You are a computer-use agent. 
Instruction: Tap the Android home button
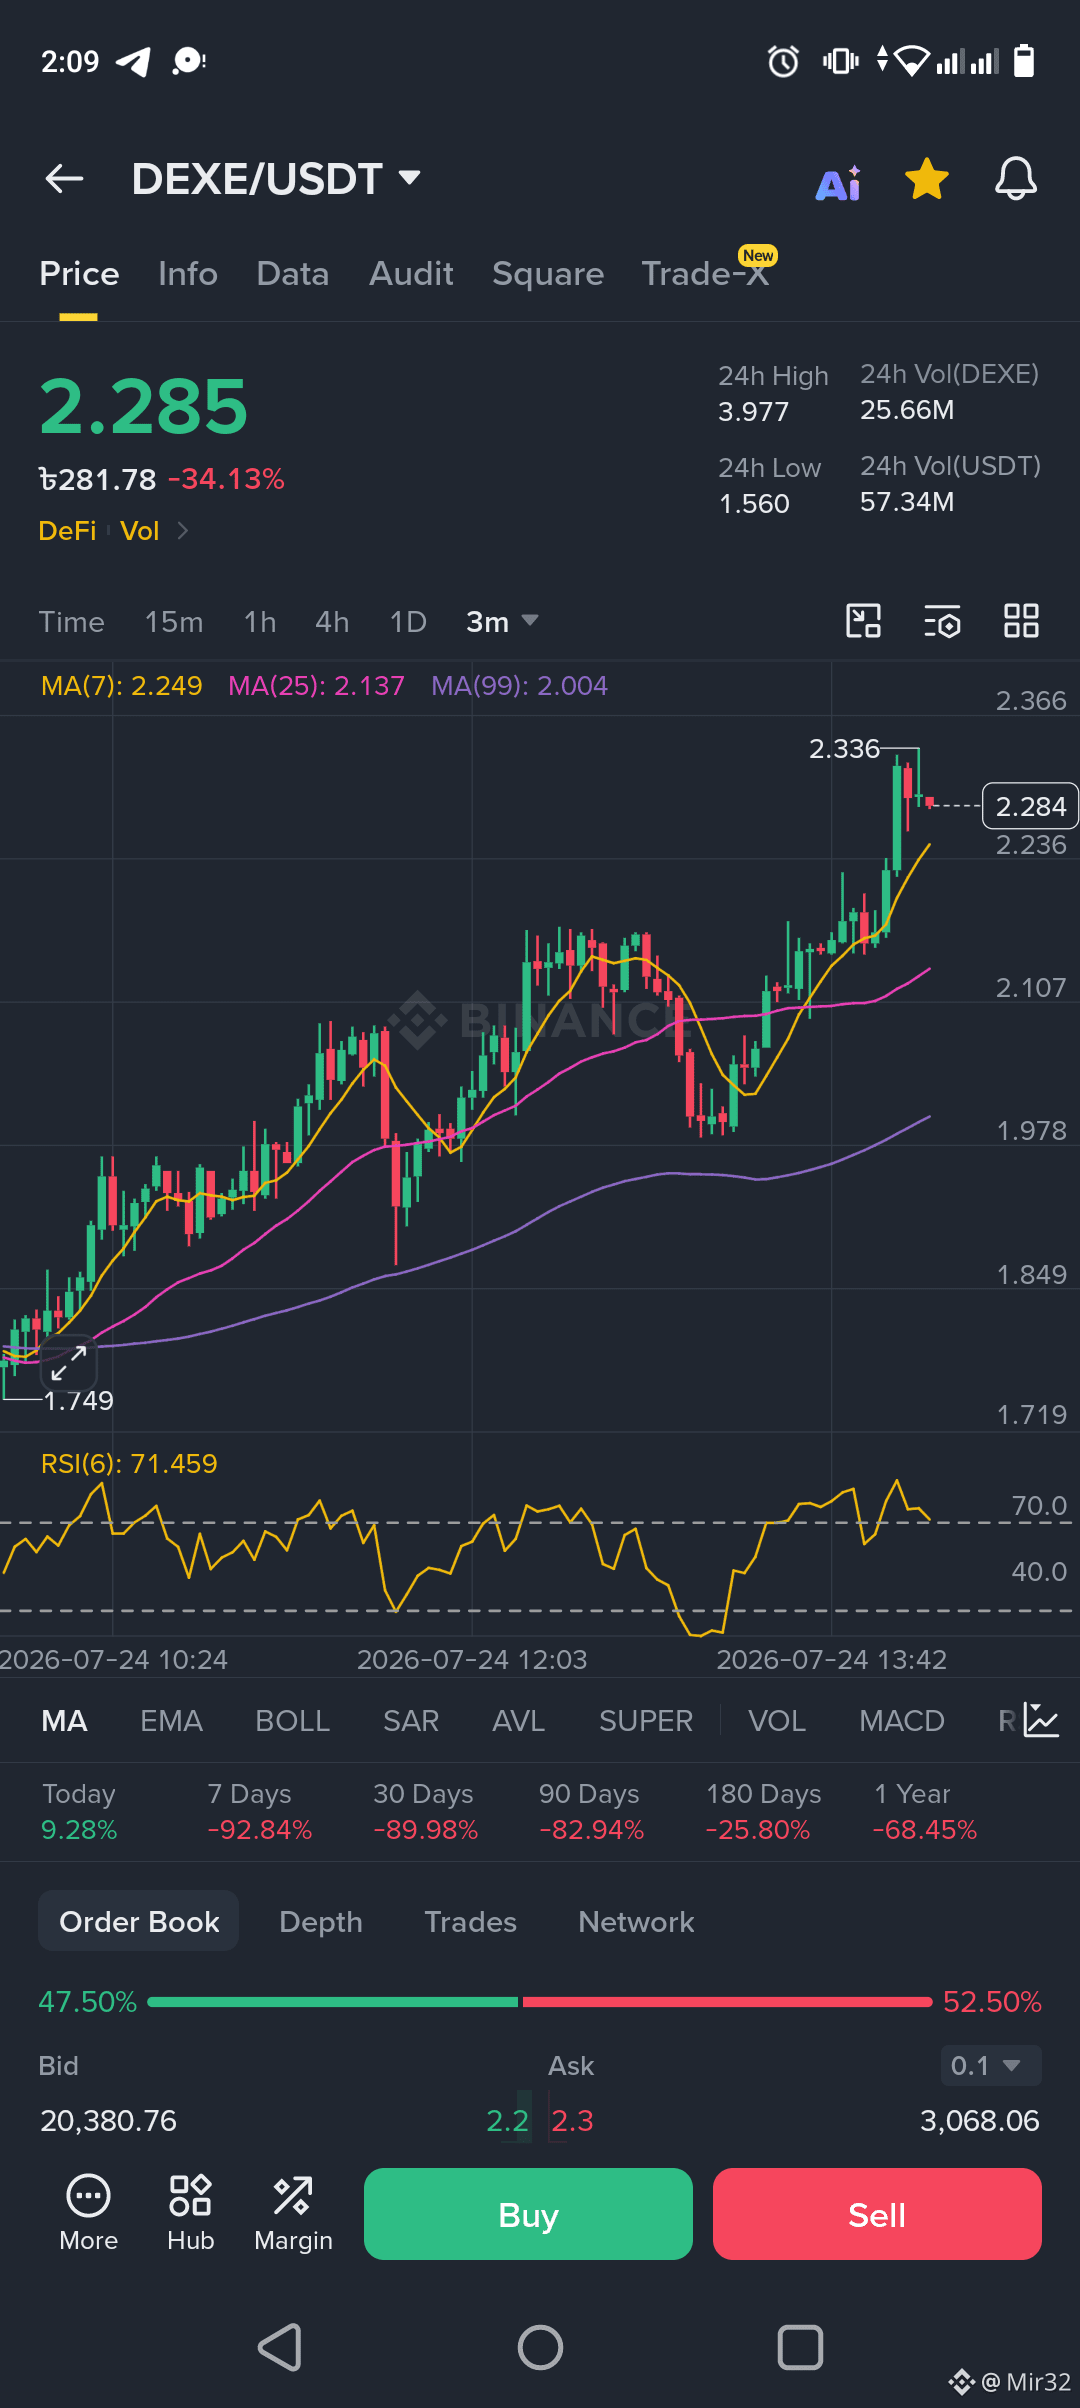[x=540, y=2347]
